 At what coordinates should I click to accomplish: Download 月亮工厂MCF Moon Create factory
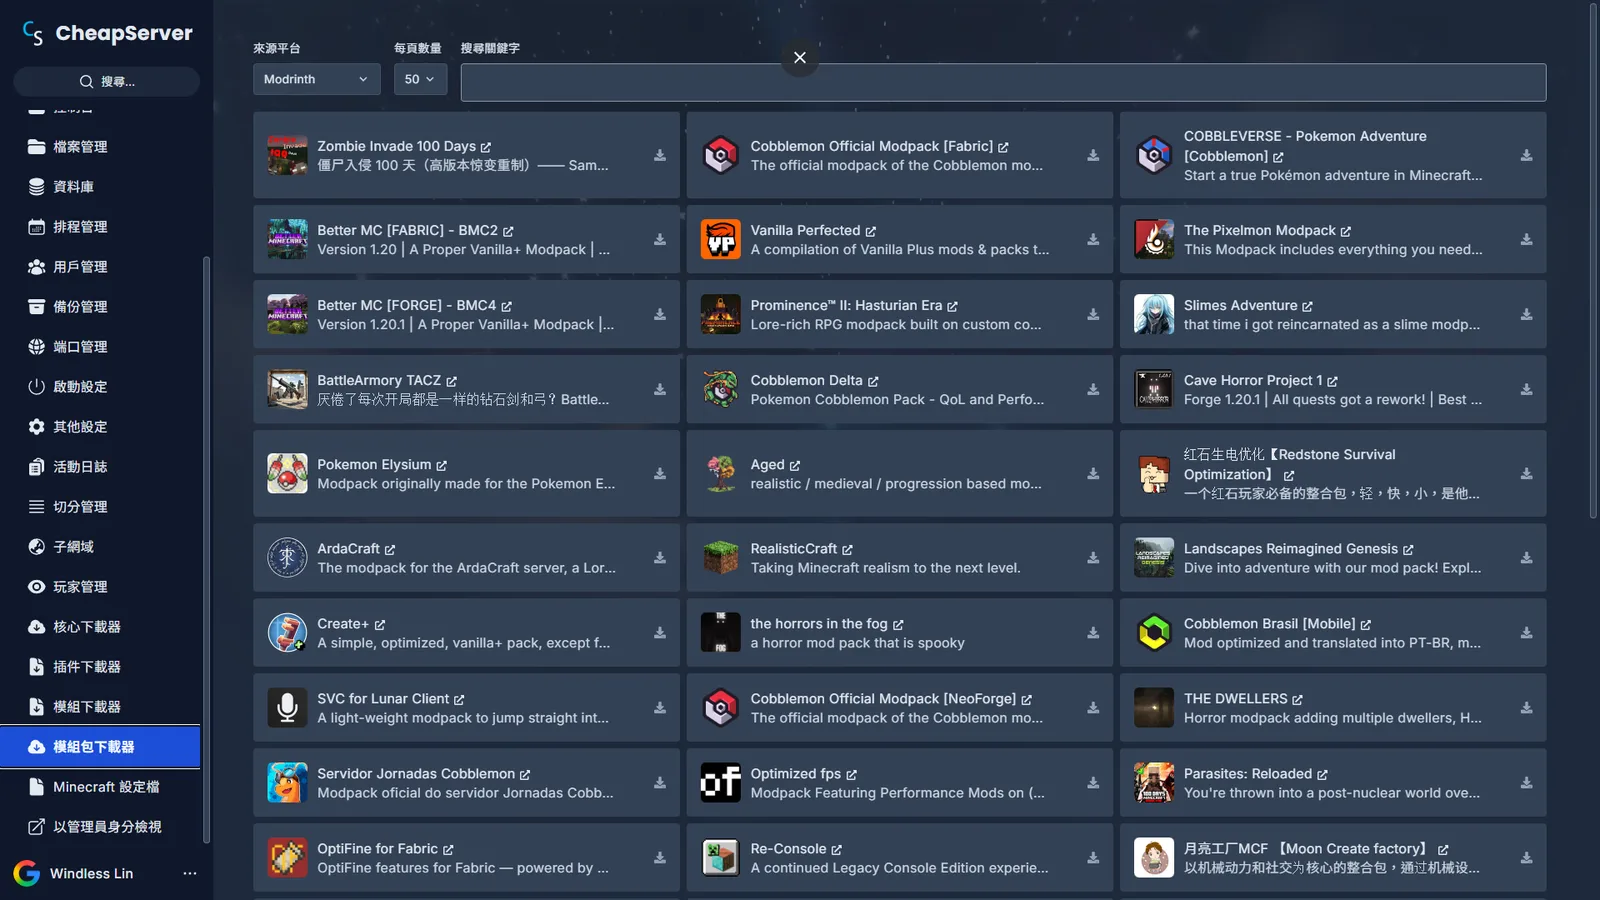click(x=1526, y=858)
